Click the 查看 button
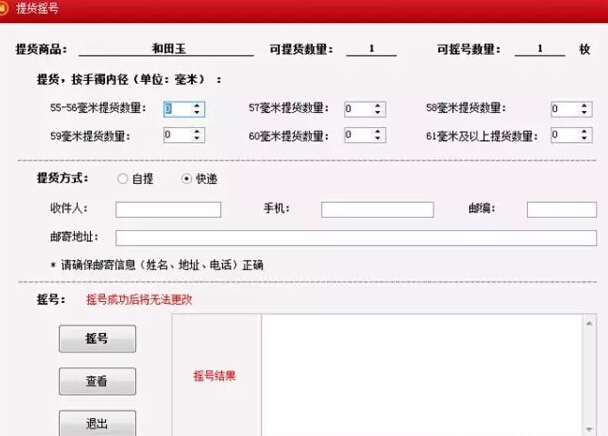The width and height of the screenshot is (608, 436). (x=97, y=381)
